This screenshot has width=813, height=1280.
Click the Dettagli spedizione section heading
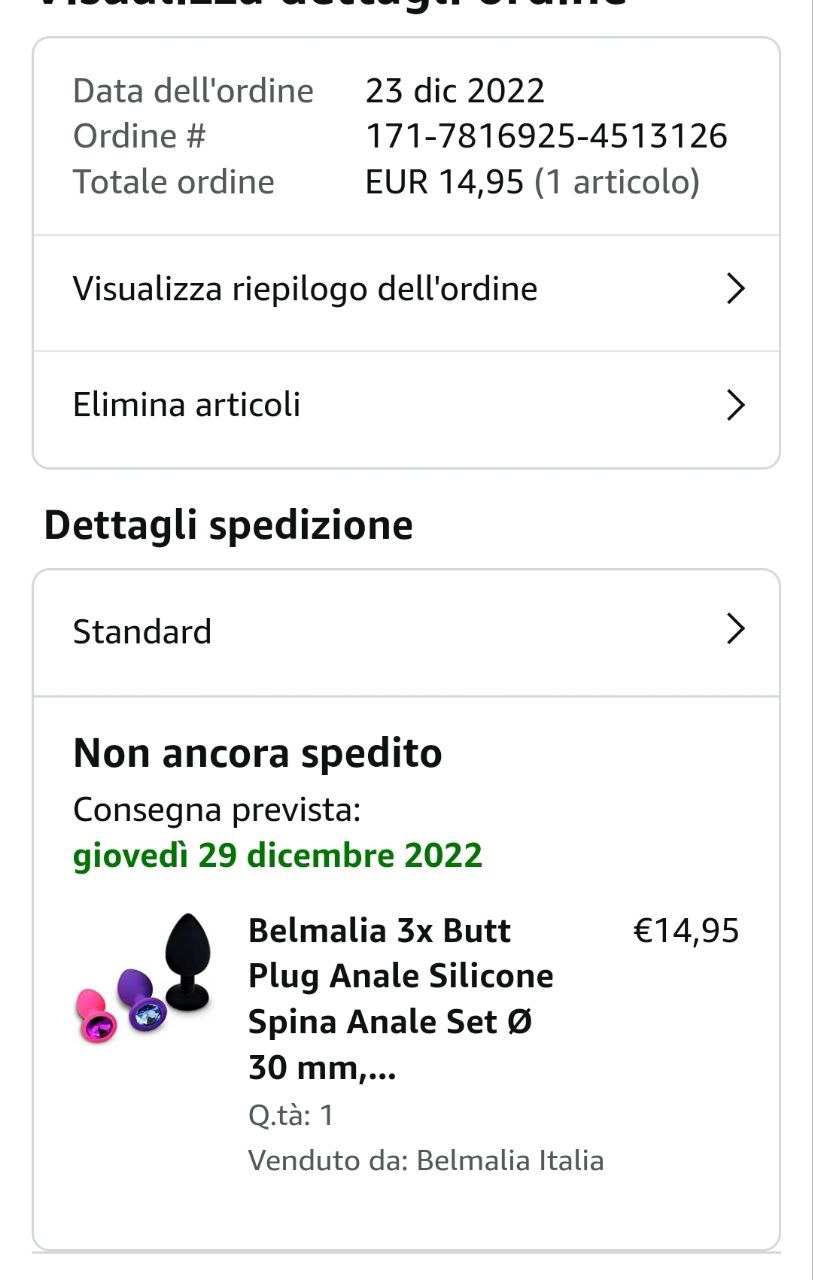pos(228,525)
